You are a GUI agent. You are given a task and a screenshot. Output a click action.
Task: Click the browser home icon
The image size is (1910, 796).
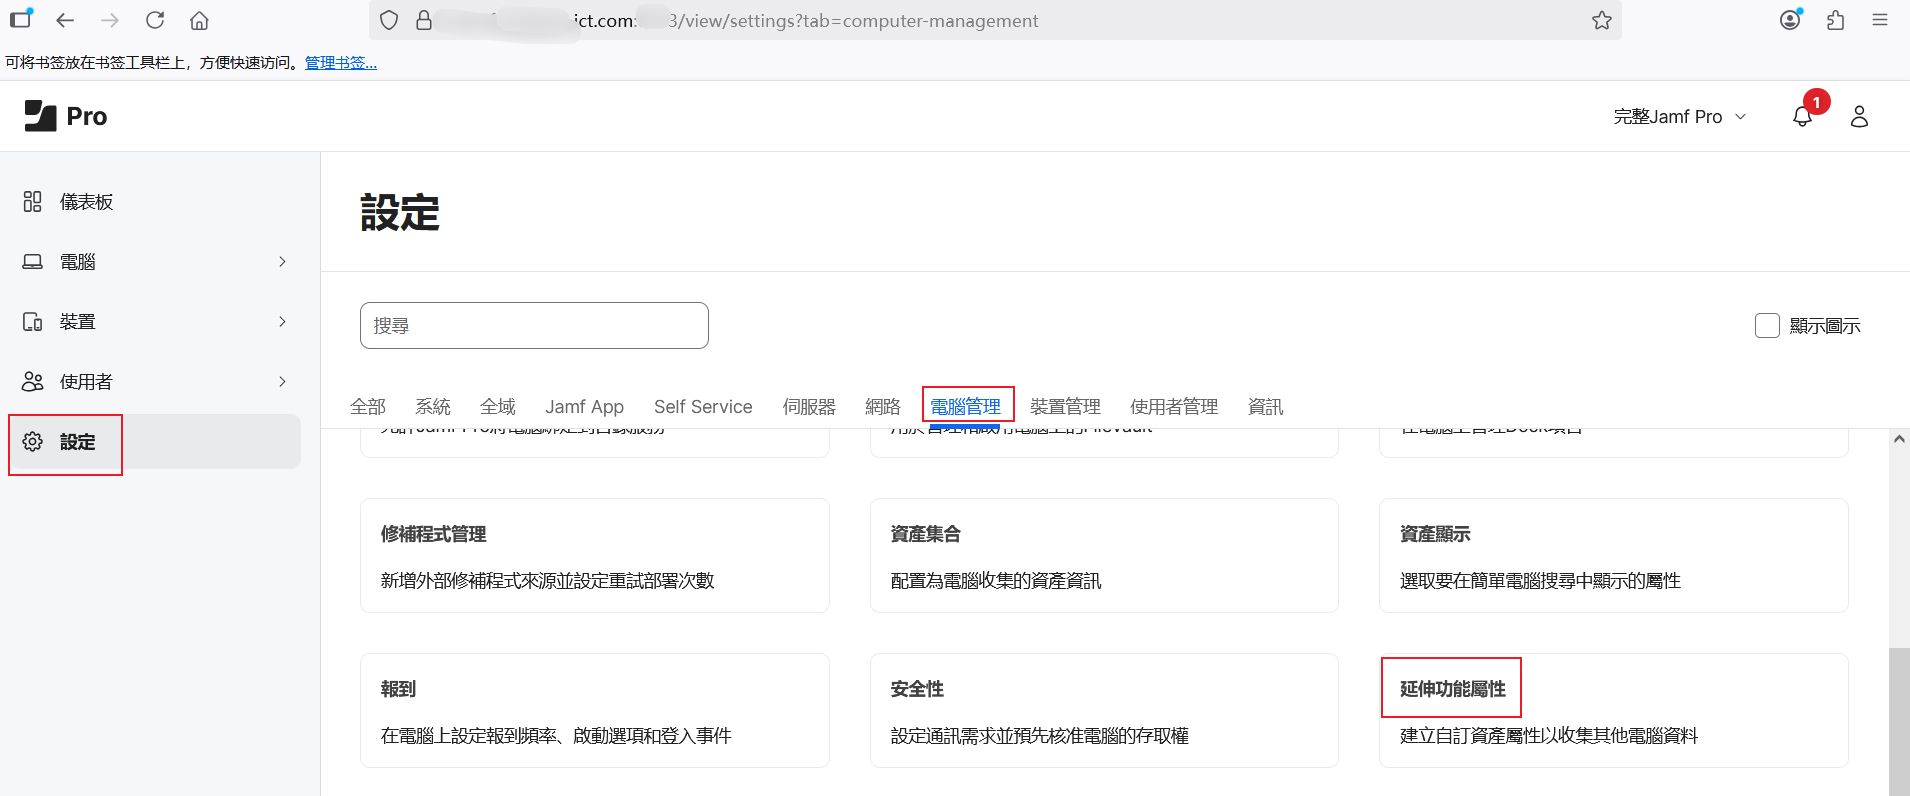tap(199, 20)
